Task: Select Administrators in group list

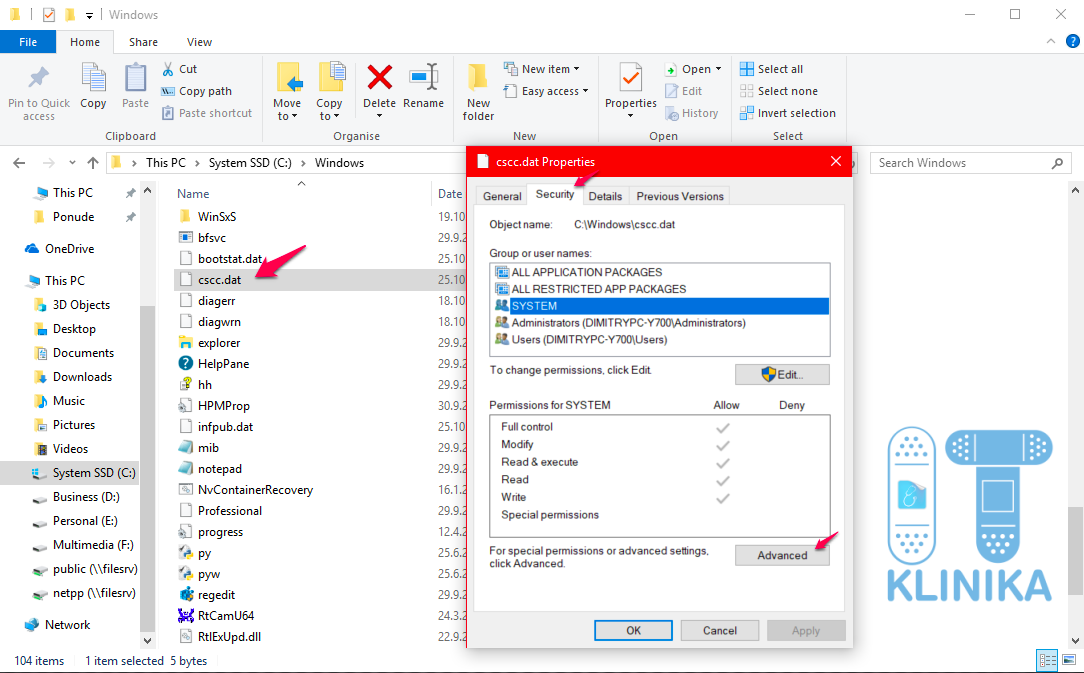Action: point(628,323)
